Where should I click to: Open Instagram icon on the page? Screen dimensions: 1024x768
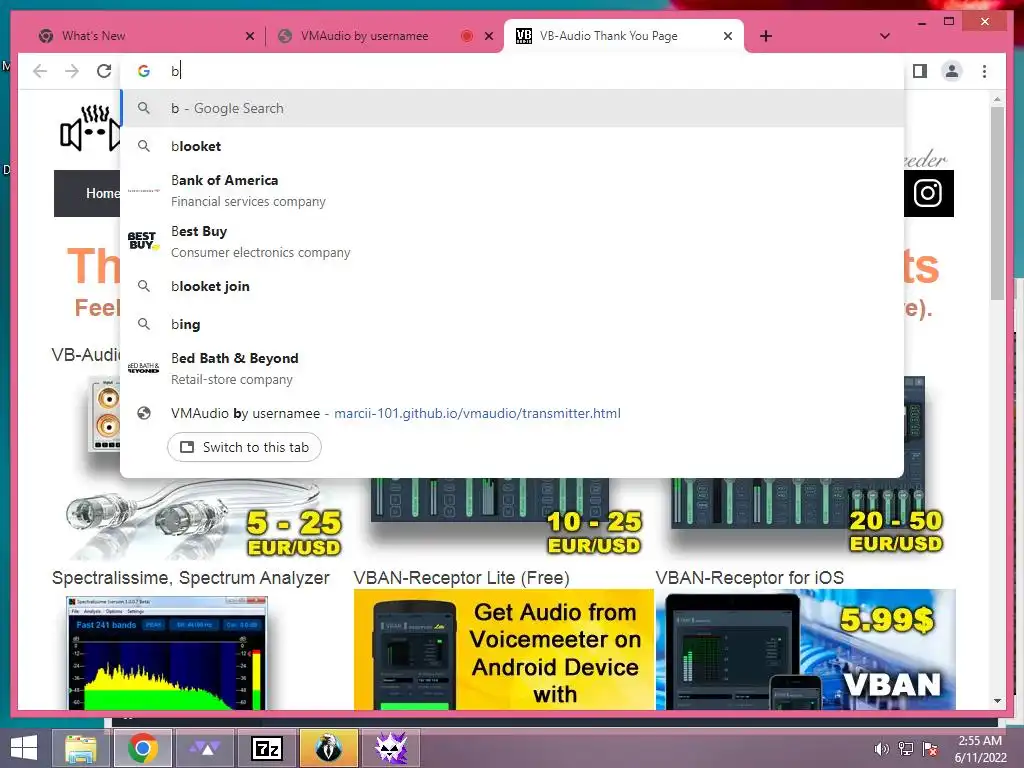[928, 193]
